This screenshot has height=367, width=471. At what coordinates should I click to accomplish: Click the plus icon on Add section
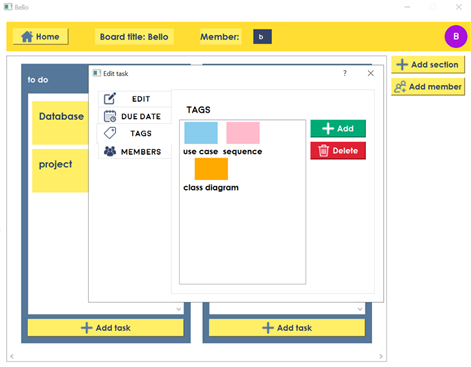(x=402, y=64)
